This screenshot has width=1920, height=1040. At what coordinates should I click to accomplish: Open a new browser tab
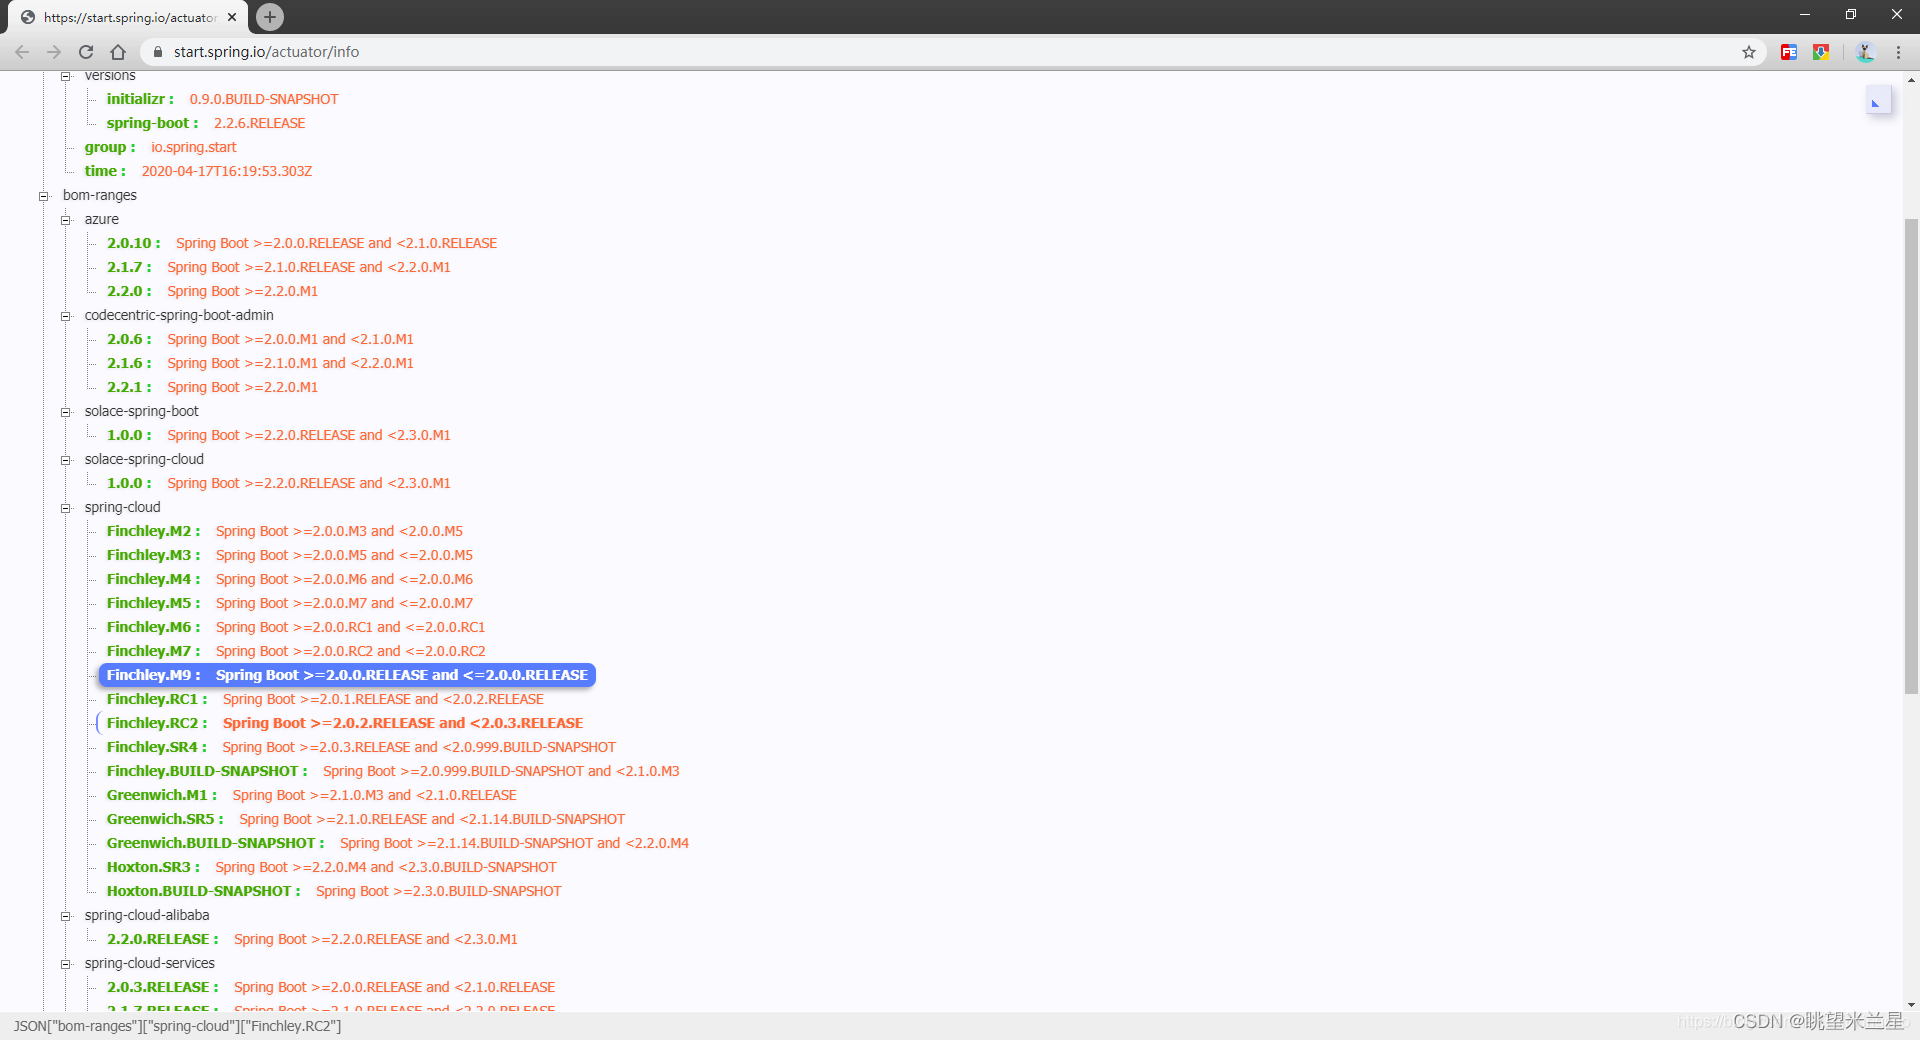[x=270, y=17]
